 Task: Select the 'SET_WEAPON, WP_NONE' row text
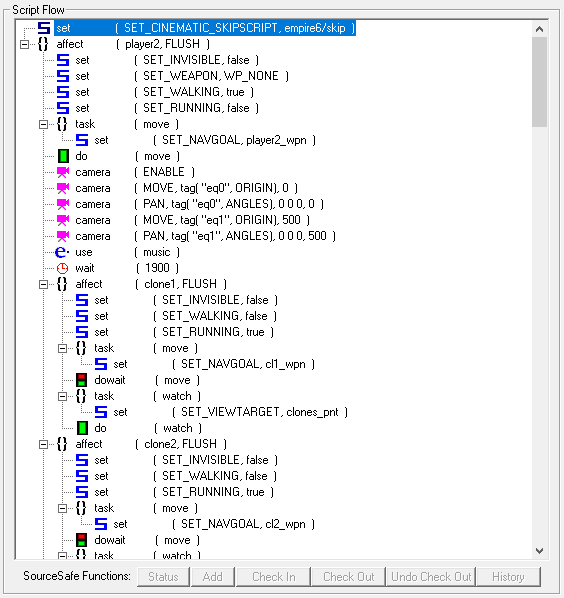click(182, 76)
